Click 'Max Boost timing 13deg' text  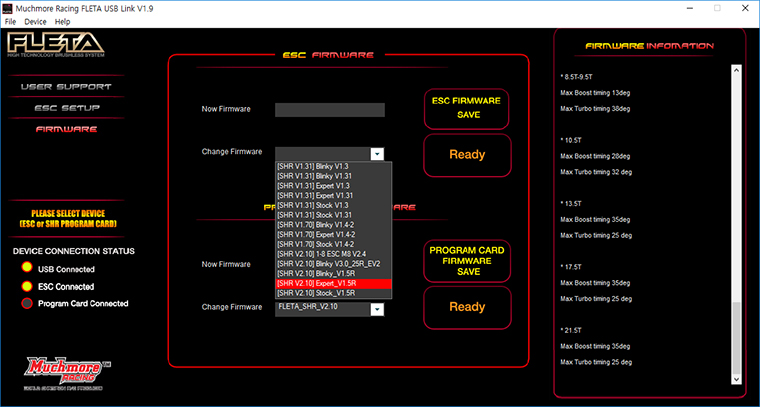click(x=595, y=93)
